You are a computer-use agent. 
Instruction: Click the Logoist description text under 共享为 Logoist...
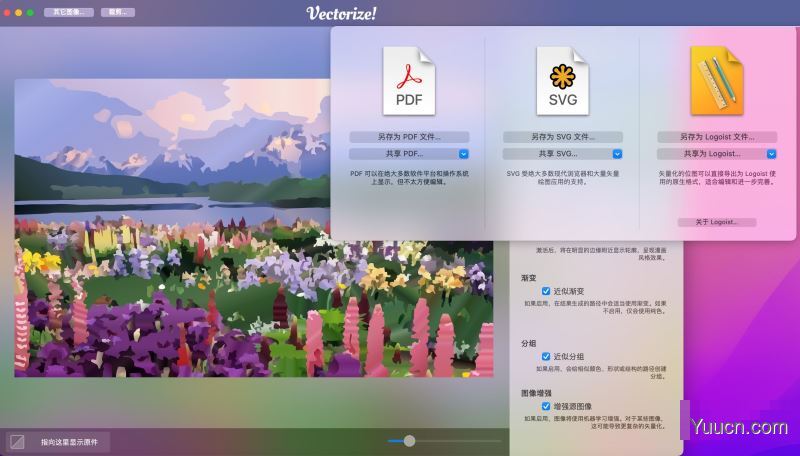coord(717,178)
